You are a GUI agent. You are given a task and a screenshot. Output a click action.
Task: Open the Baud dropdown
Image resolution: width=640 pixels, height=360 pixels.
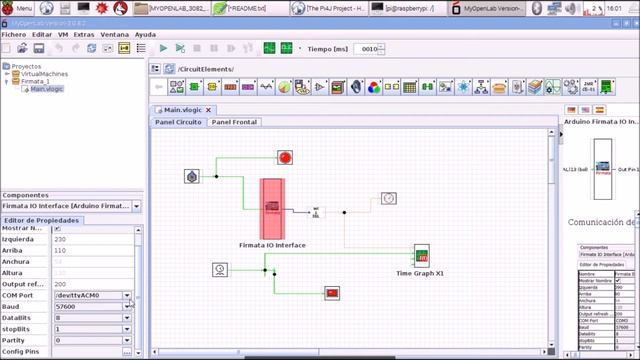click(x=127, y=307)
